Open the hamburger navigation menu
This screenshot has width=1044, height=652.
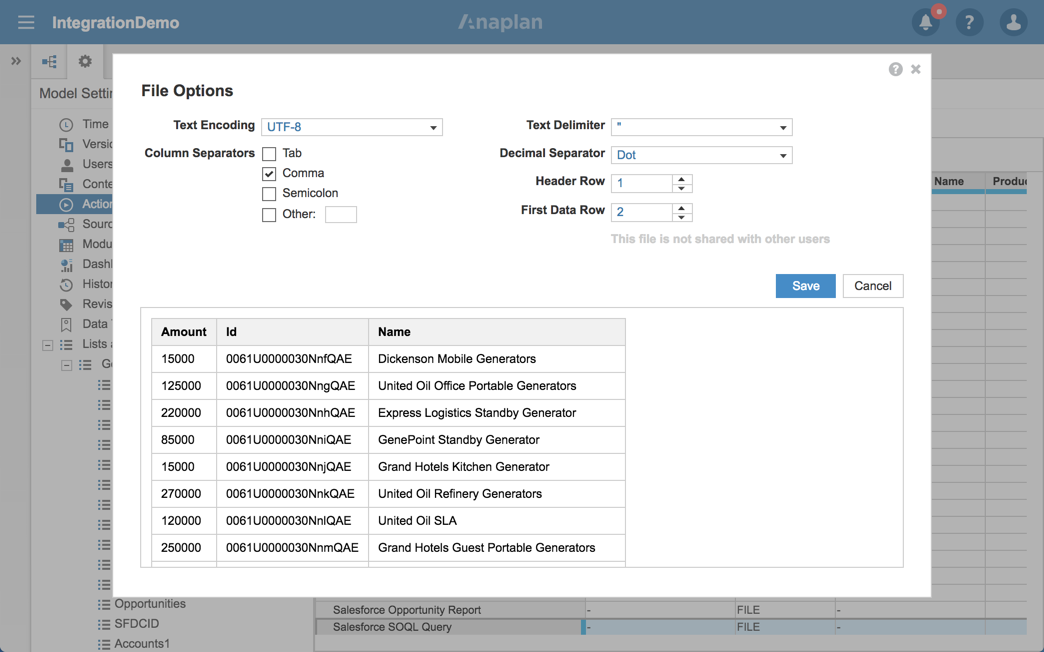(26, 23)
